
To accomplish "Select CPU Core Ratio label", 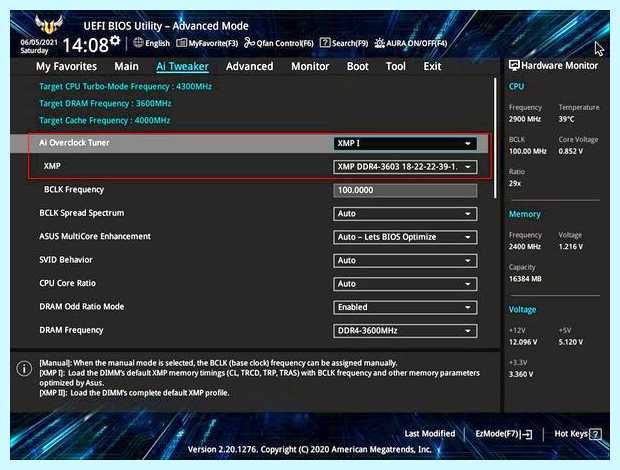I will coord(67,283).
